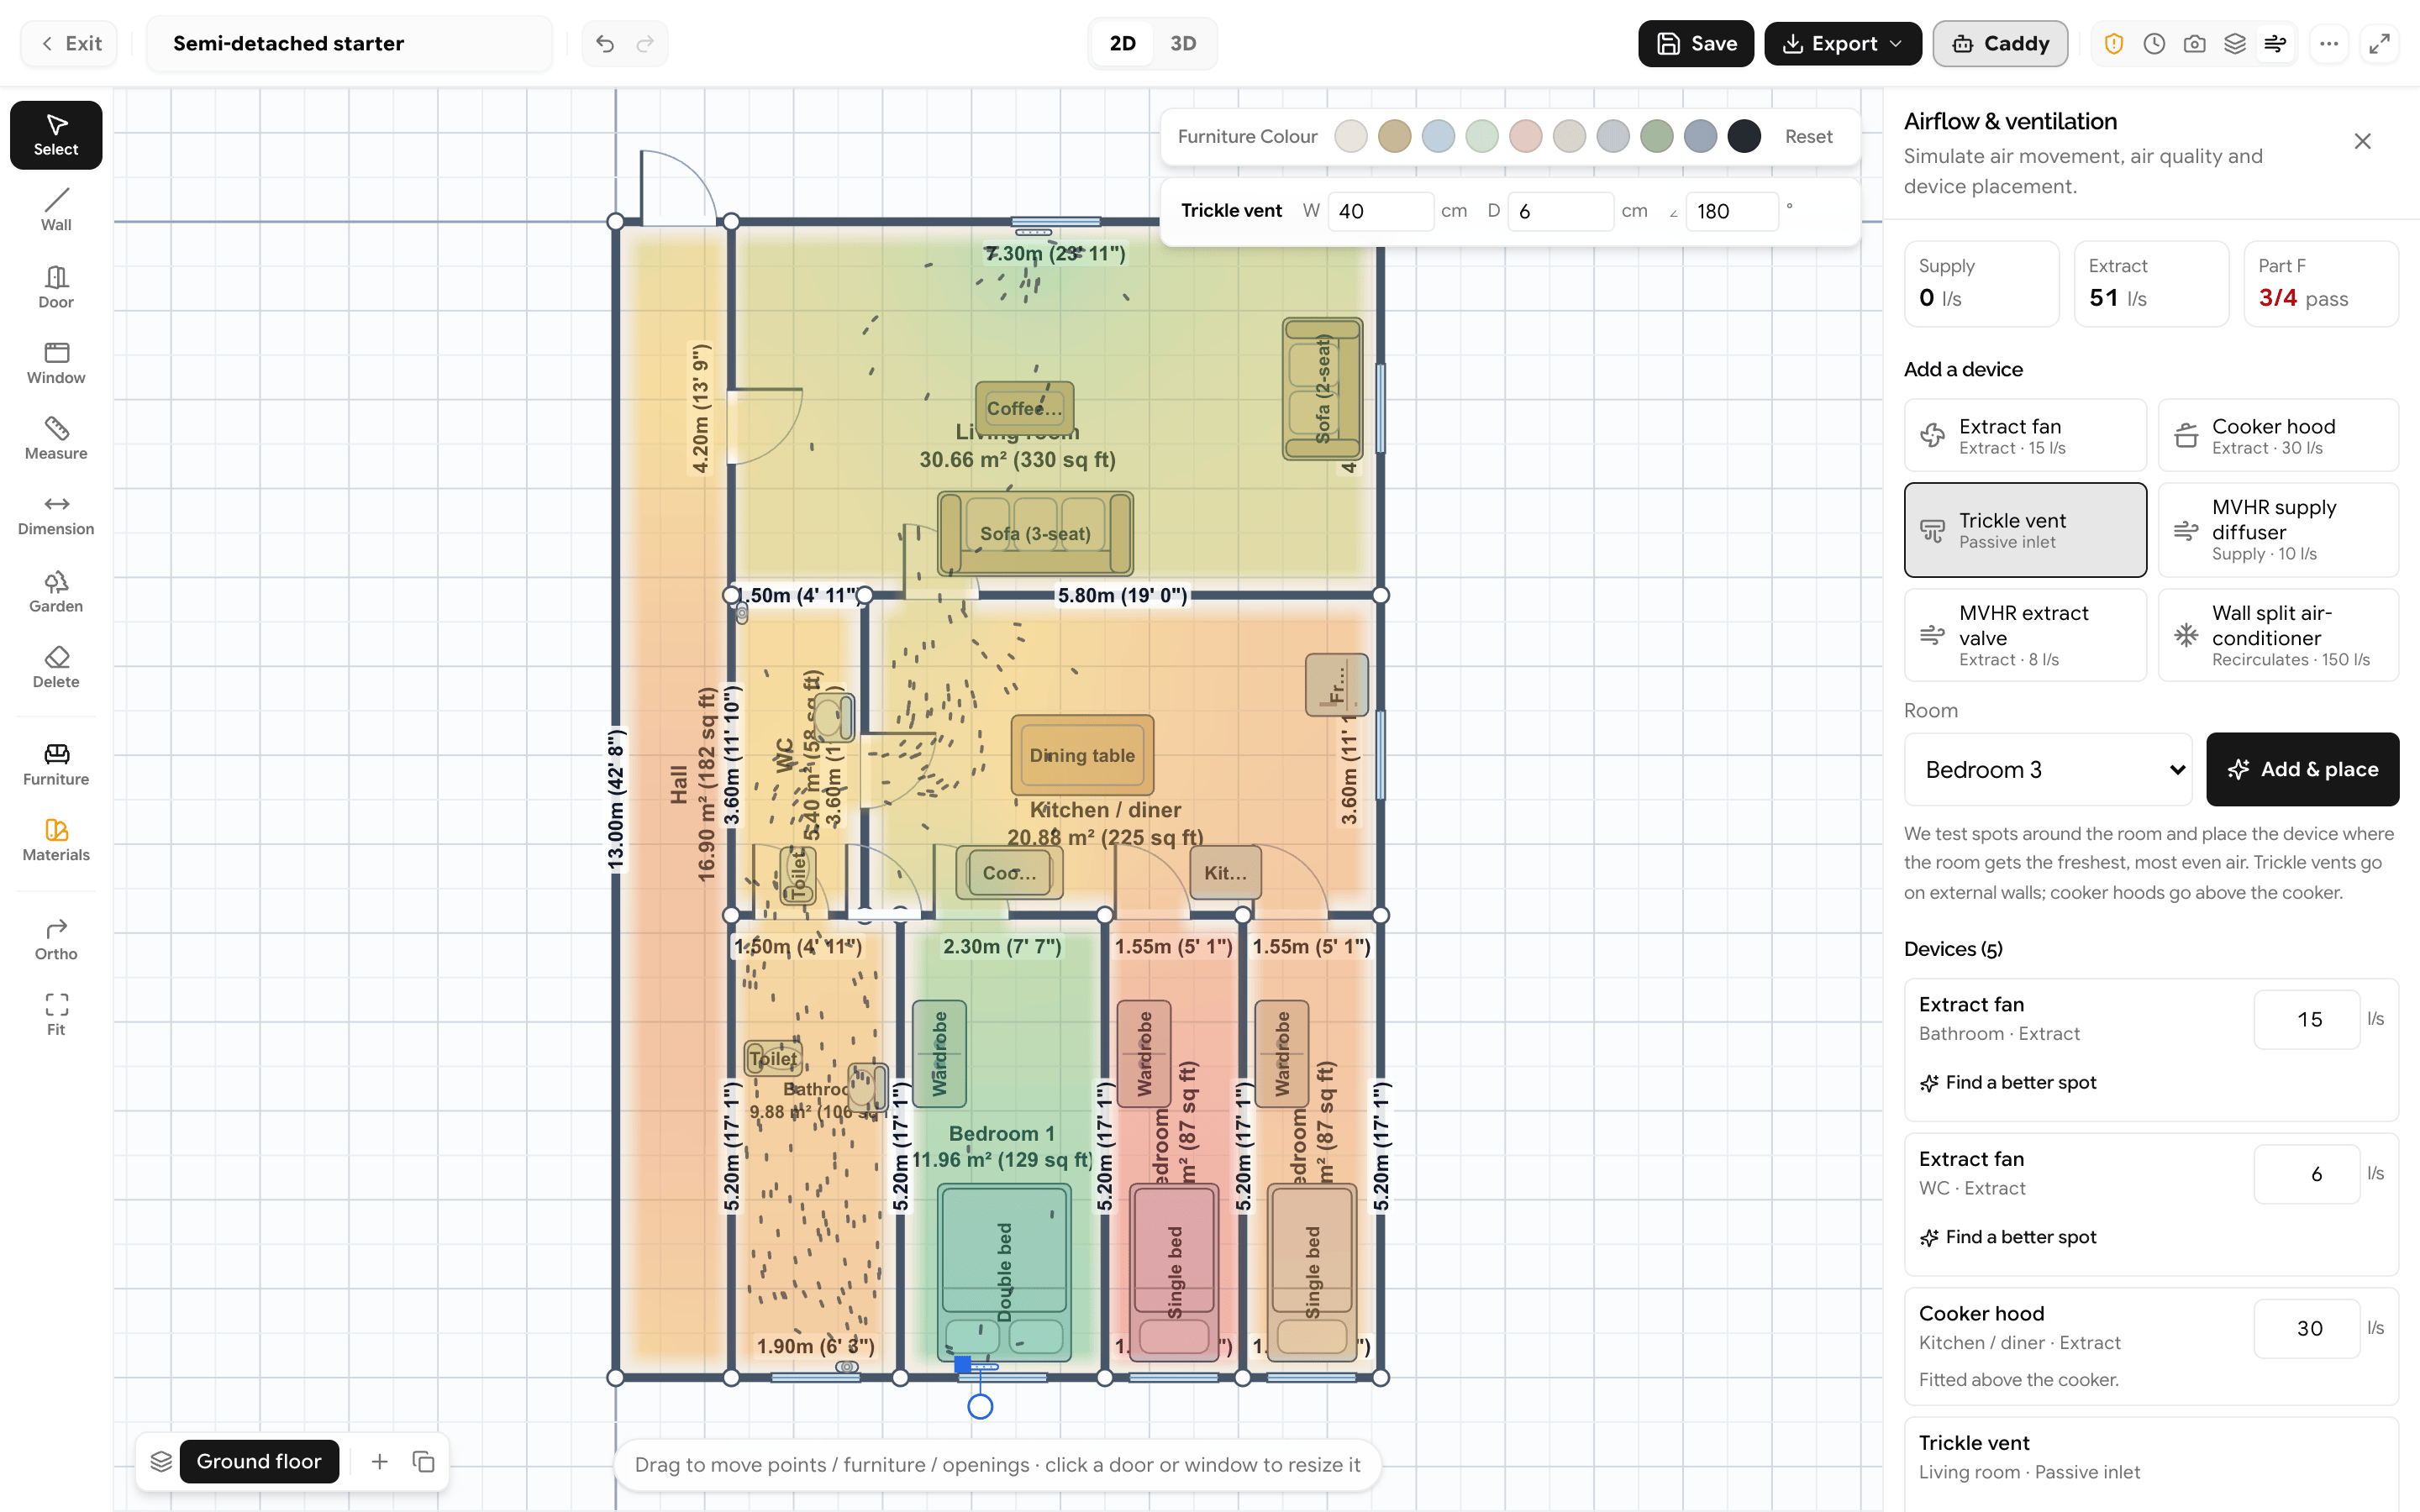This screenshot has width=2420, height=1512.
Task: Pick the dark navy furniture colour swatch
Action: 1744,136
